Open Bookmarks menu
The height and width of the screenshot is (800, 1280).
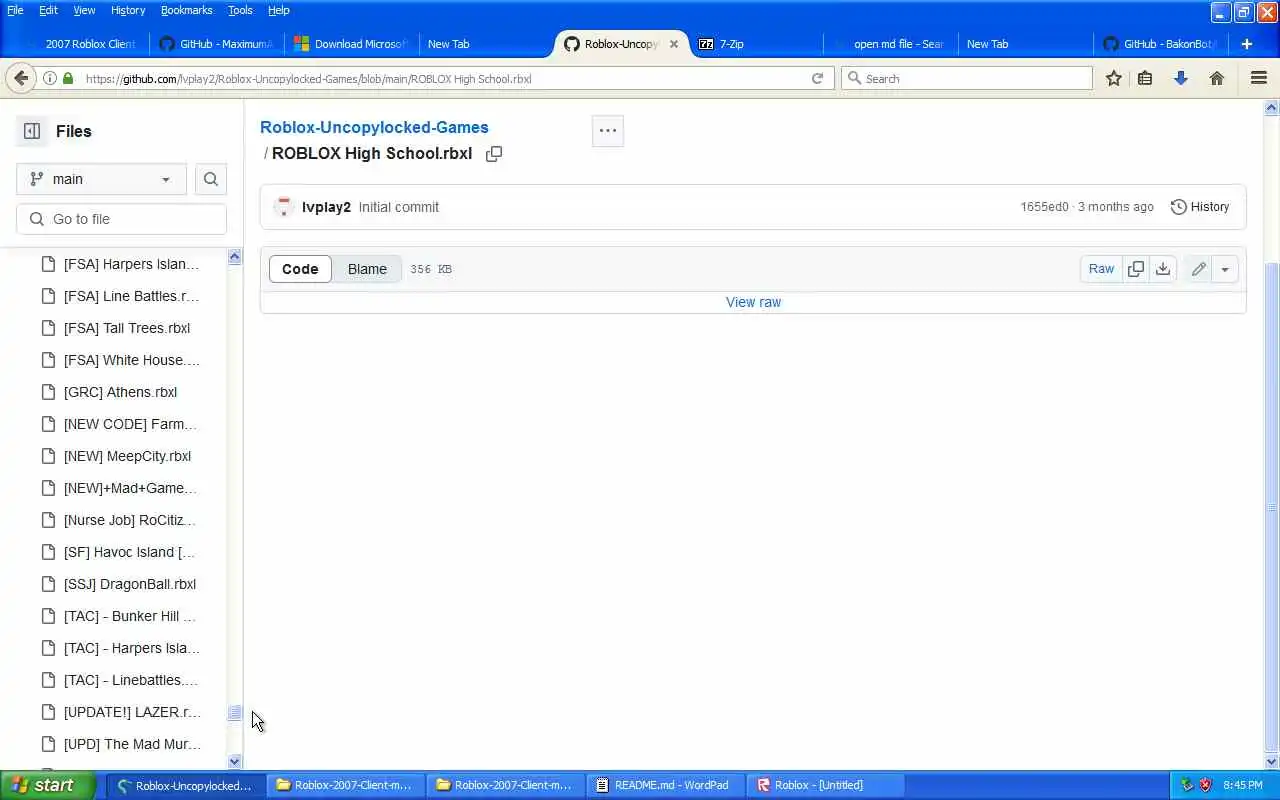(186, 10)
